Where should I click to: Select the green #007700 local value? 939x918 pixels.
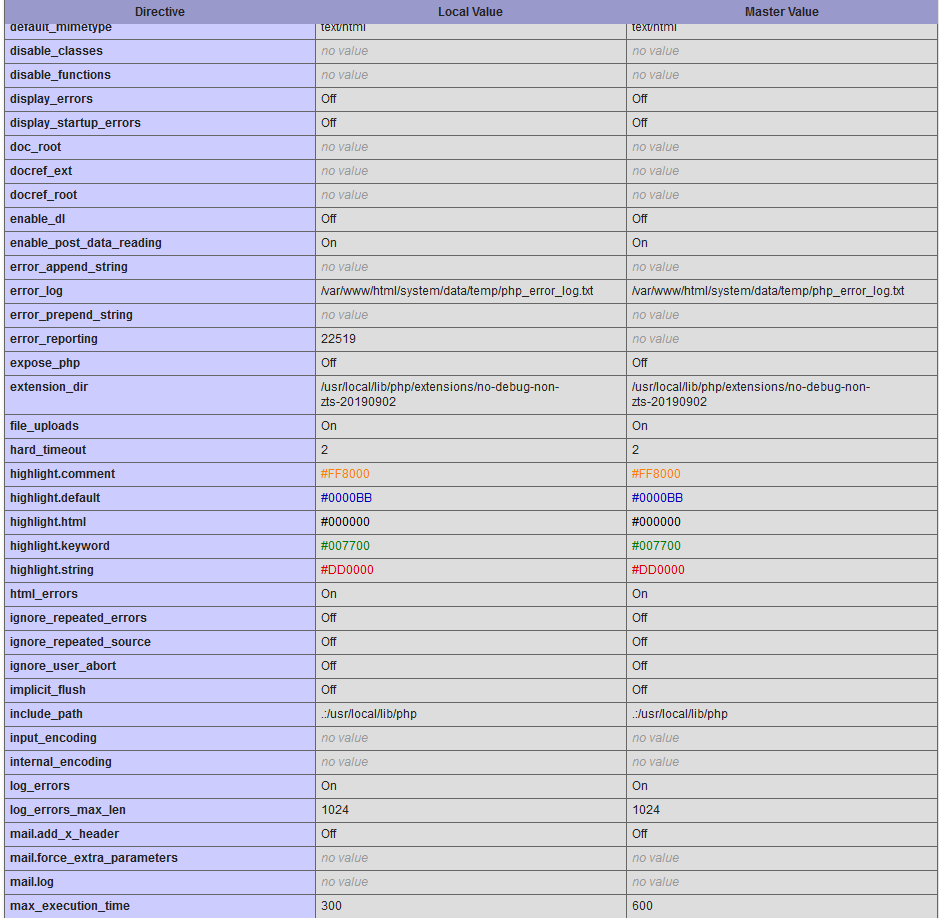[x=345, y=546]
